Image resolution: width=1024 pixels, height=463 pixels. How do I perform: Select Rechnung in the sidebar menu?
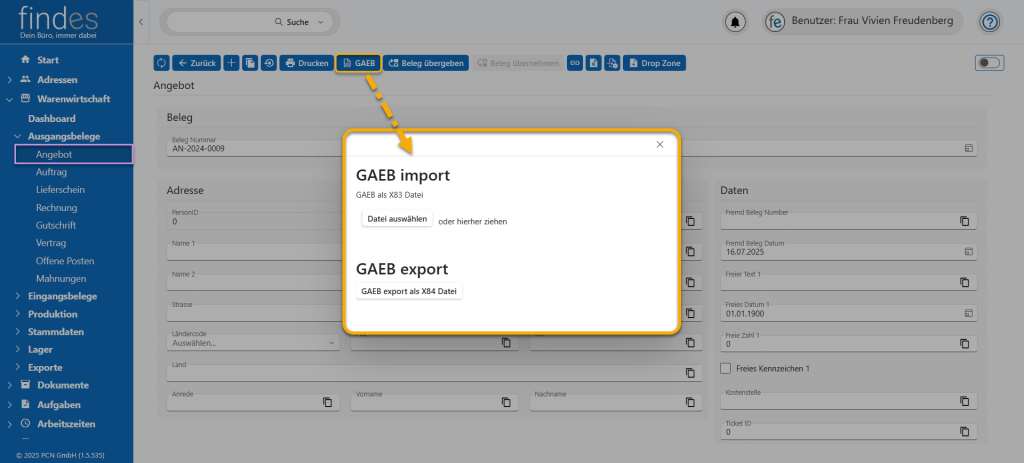click(x=56, y=207)
